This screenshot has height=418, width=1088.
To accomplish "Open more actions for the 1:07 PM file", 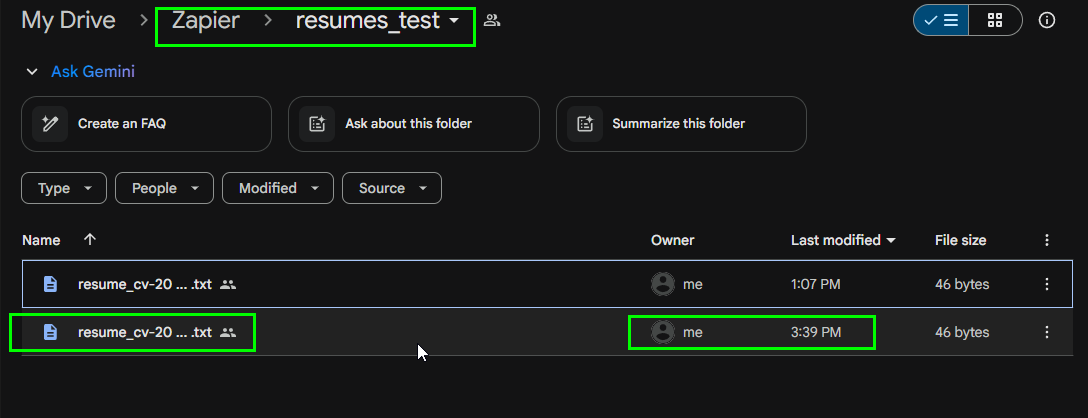I will click(1046, 284).
